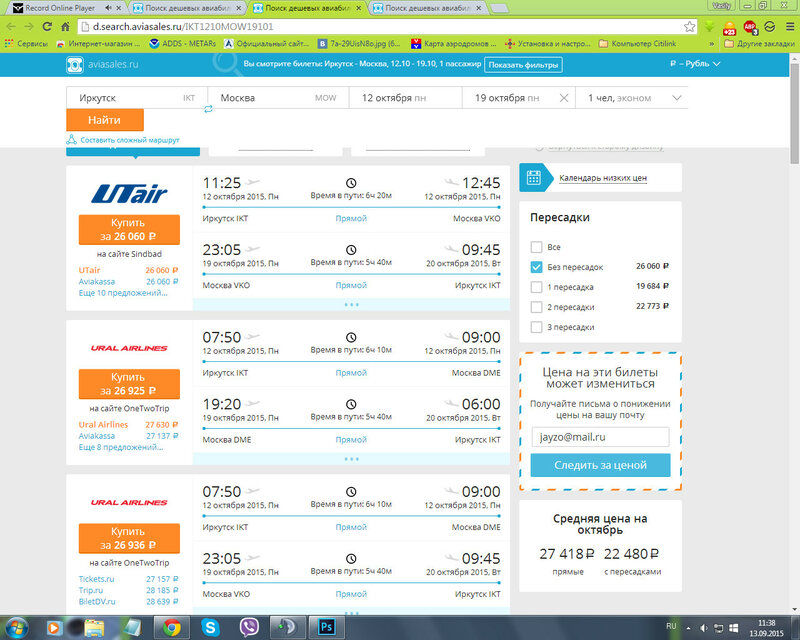The image size is (800, 640).
Task: Click the aviasales.ru logo icon
Action: (74, 65)
